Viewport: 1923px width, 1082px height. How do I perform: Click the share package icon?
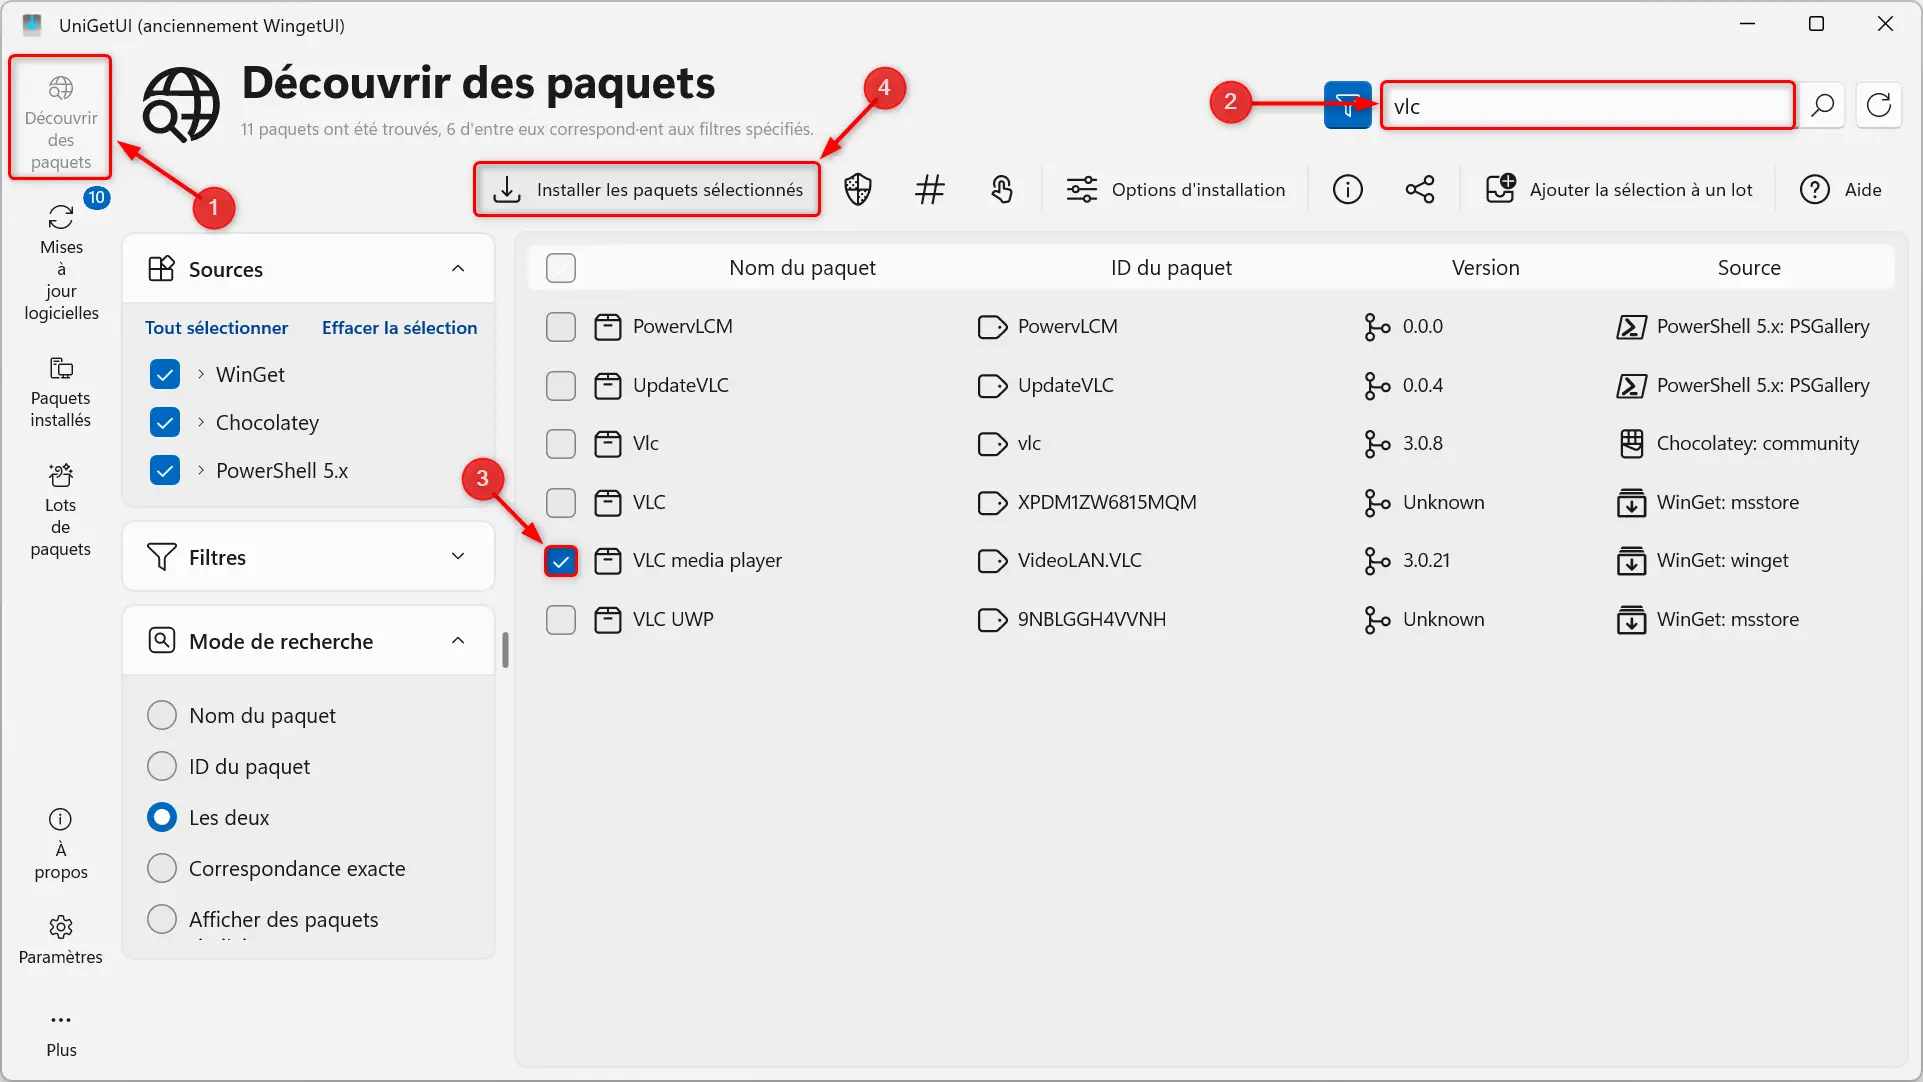click(x=1420, y=189)
